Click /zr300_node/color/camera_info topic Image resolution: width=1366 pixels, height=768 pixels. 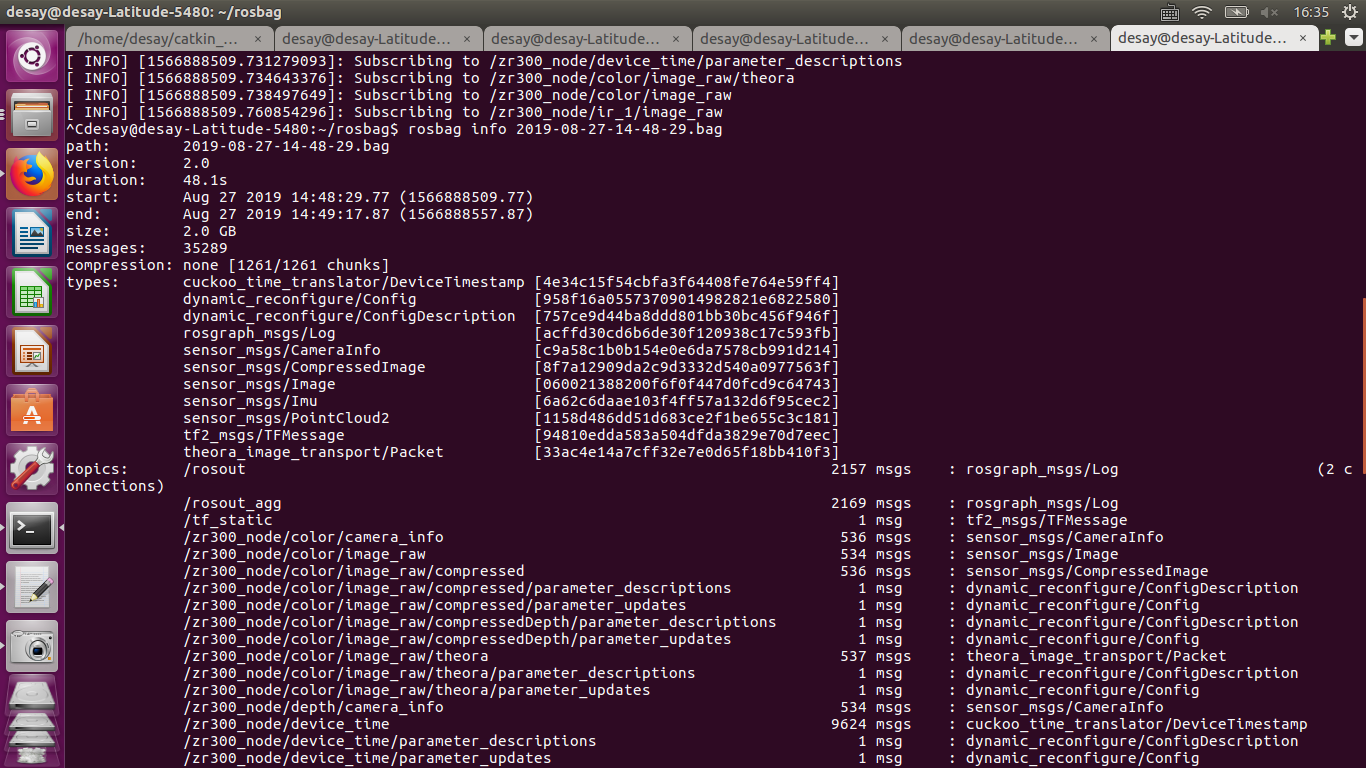313,537
